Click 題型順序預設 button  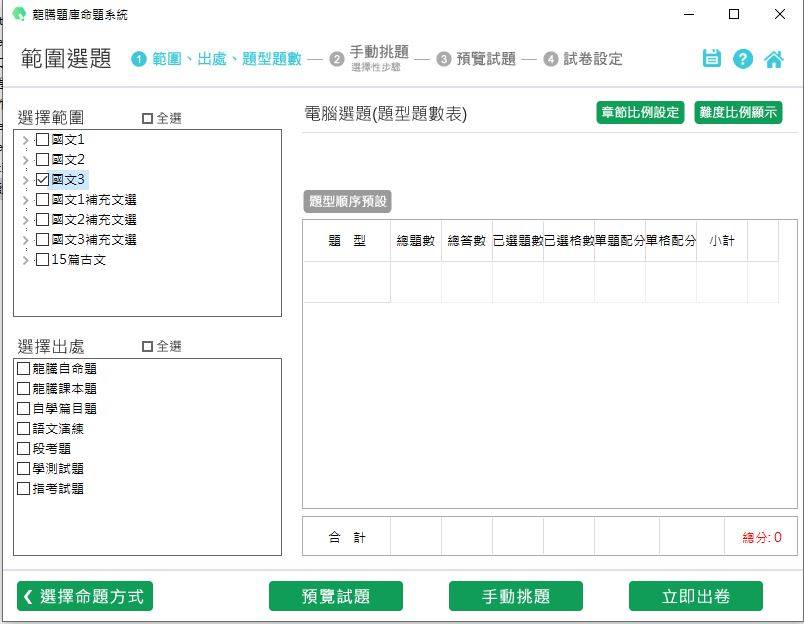pyautogui.click(x=348, y=202)
